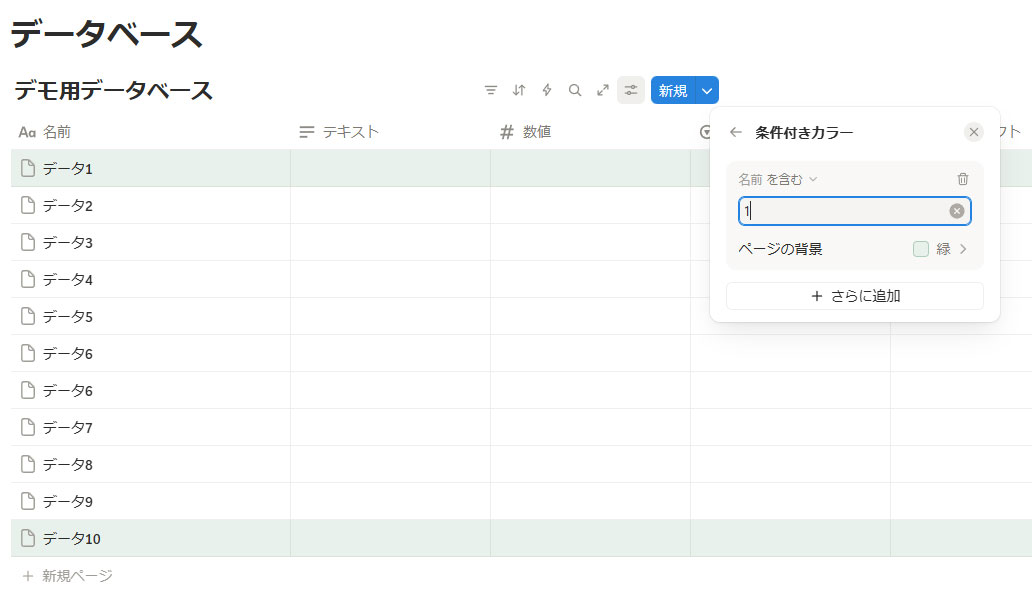This screenshot has width=1032, height=604.
Task: Open the テキスト column header menu
Action: coord(350,132)
